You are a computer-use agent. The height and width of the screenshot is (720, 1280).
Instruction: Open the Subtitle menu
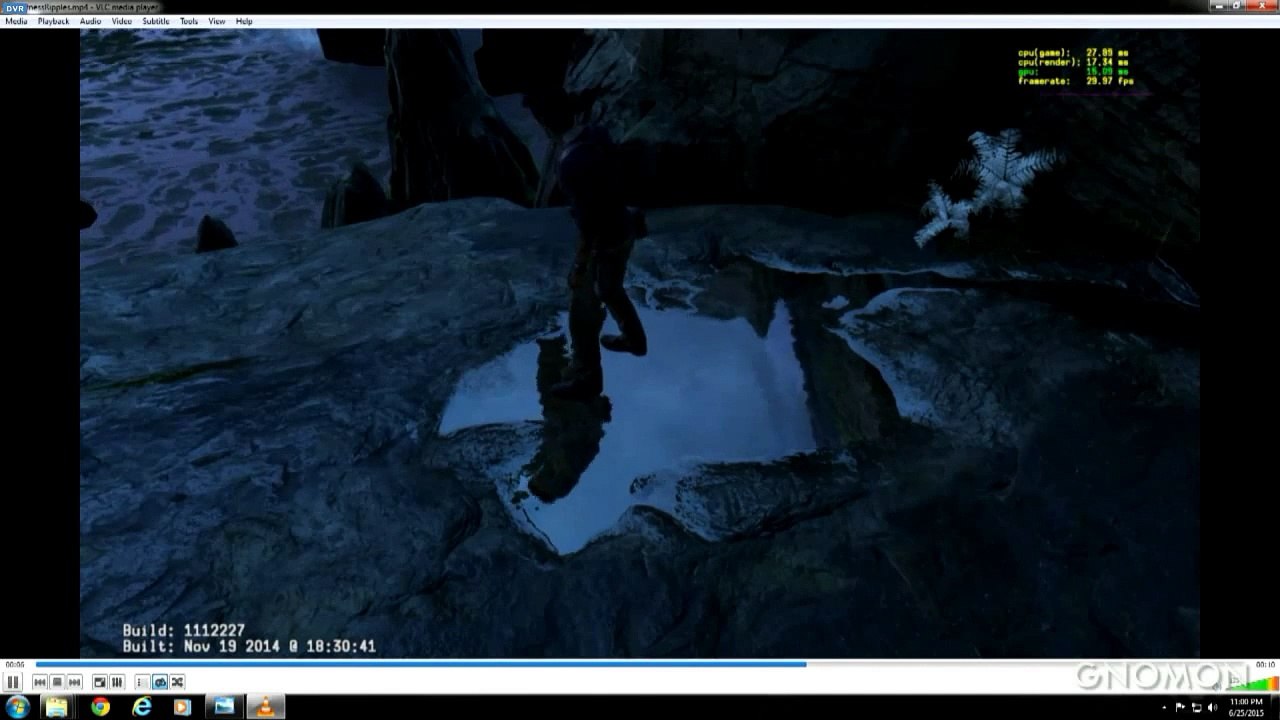tap(155, 21)
